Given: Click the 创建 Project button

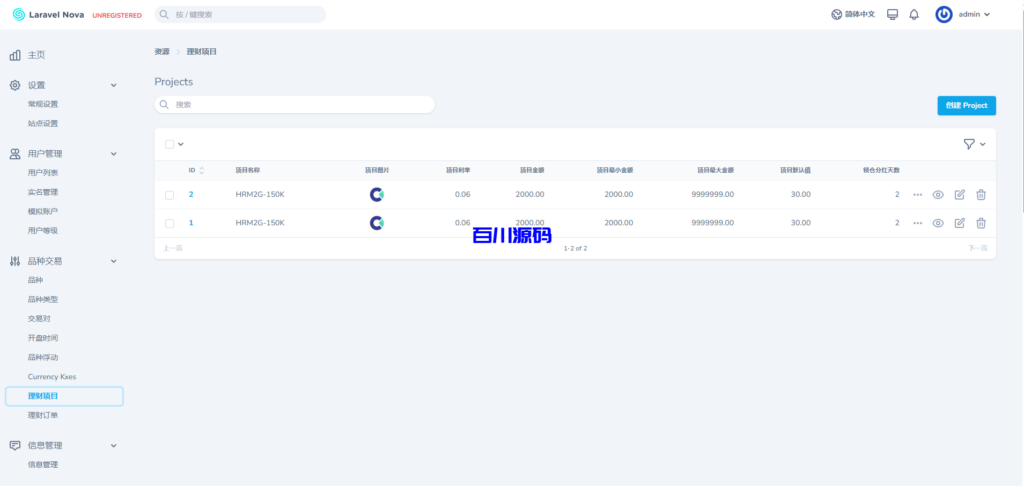Looking at the screenshot, I should click(966, 105).
